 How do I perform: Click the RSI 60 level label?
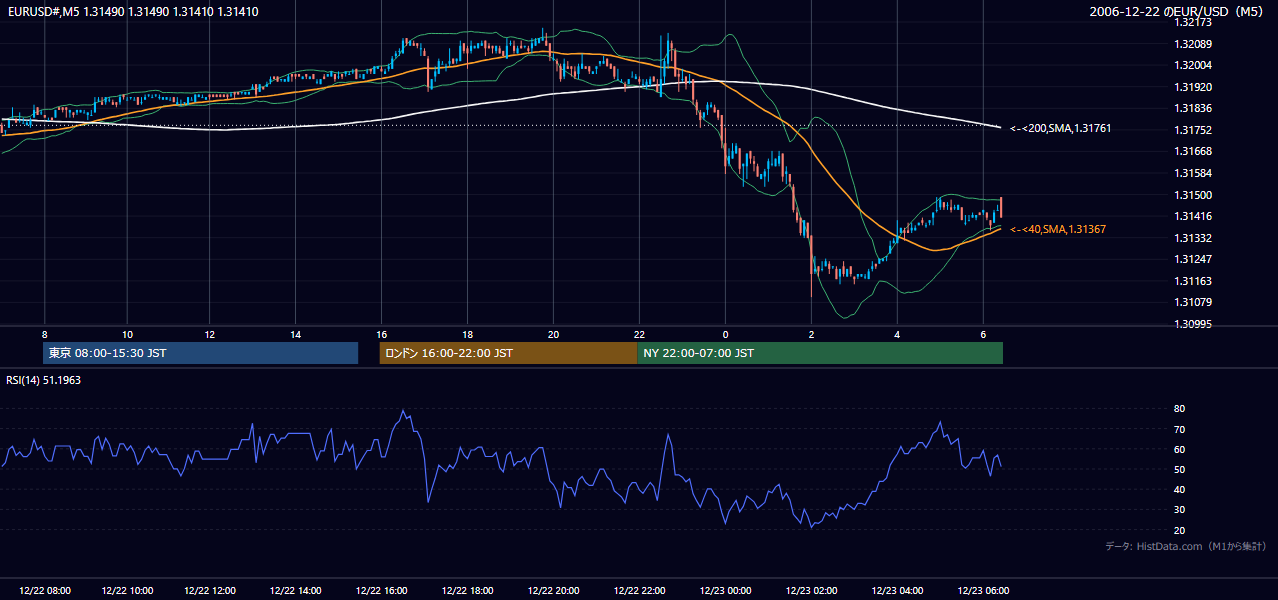1179,449
